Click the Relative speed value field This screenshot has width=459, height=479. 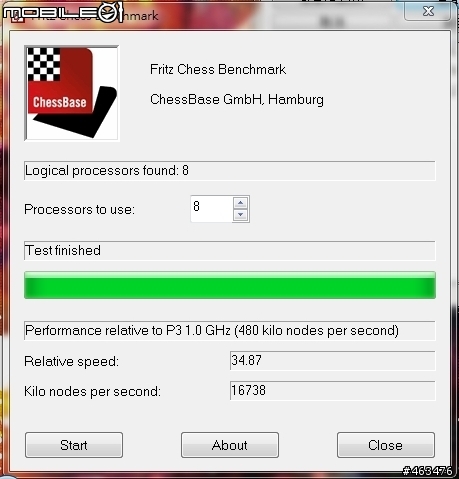[x=332, y=360]
